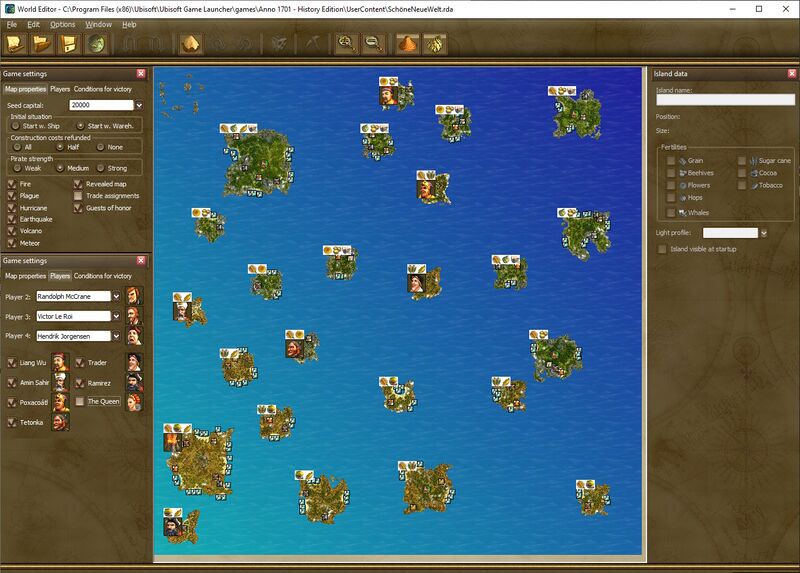Switch to Conditions for victory tab, upper panel
Viewport: 800px width, 573px height.
103,89
